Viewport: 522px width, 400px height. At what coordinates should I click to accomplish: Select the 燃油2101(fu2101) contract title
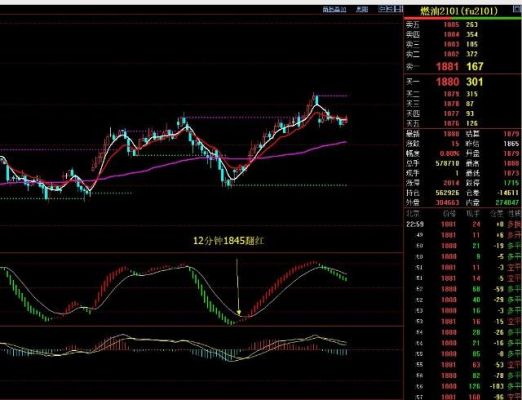click(x=459, y=11)
